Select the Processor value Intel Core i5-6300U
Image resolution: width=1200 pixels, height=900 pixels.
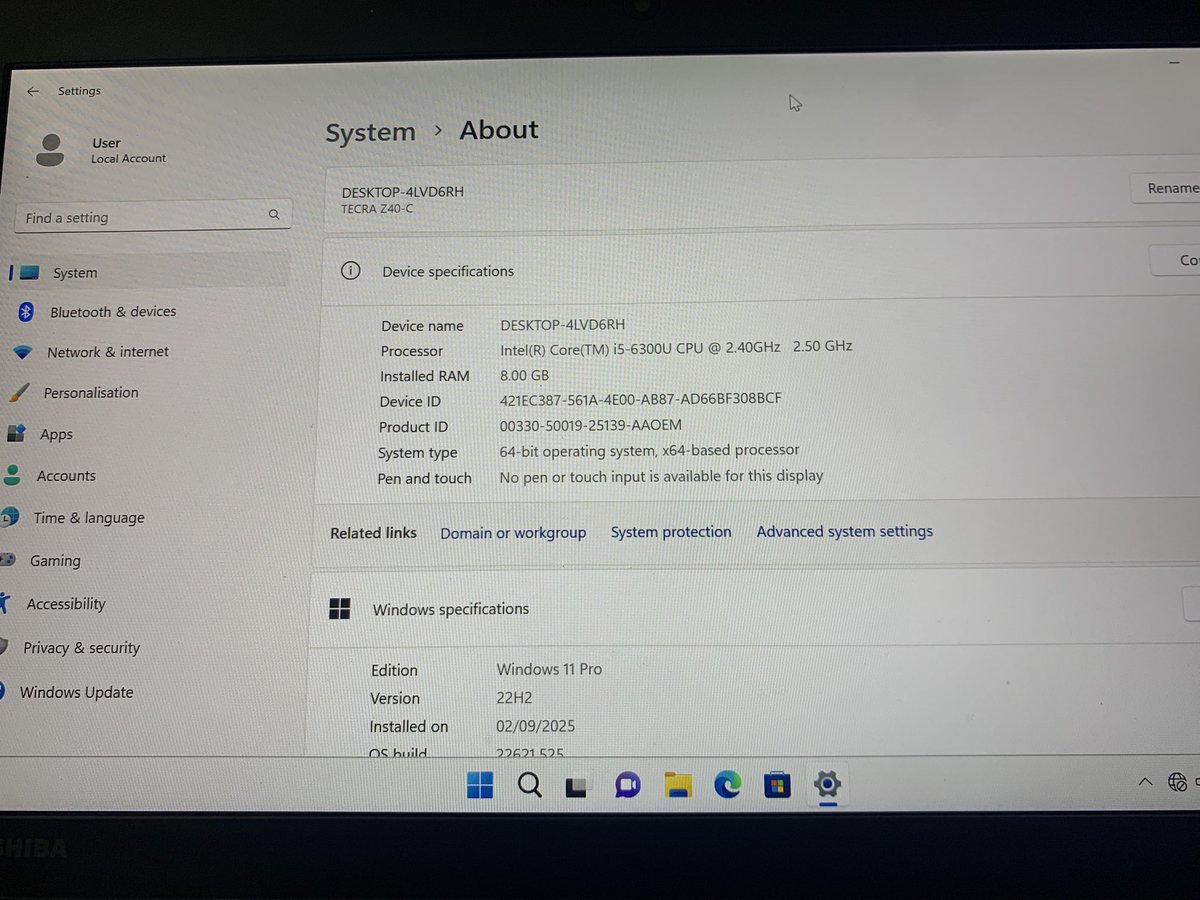coord(676,347)
